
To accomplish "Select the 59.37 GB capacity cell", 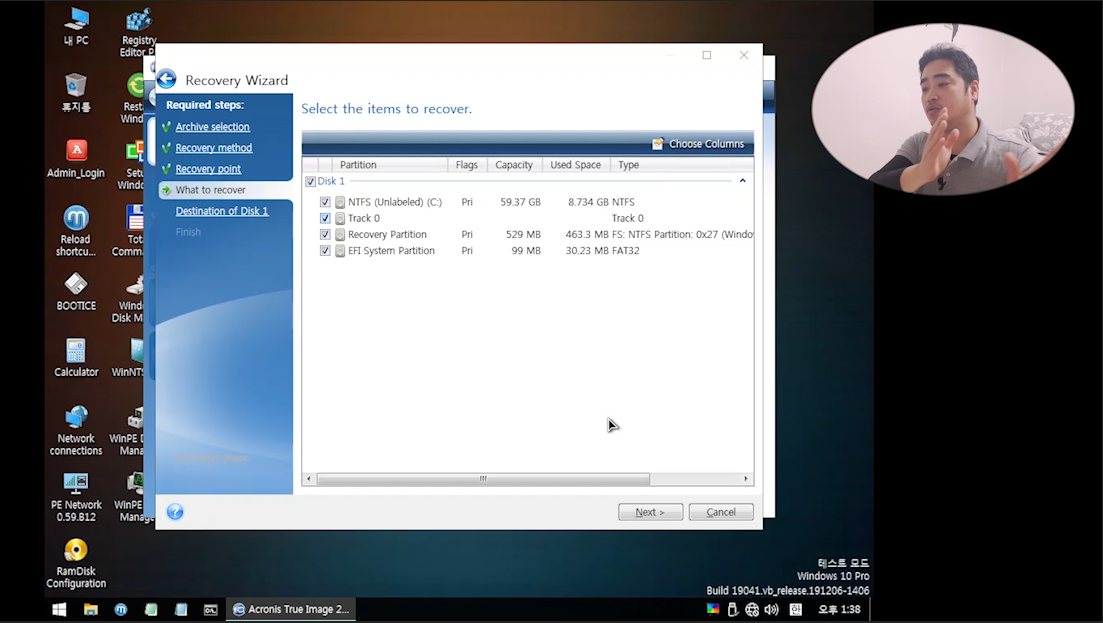I will pyautogui.click(x=521, y=202).
